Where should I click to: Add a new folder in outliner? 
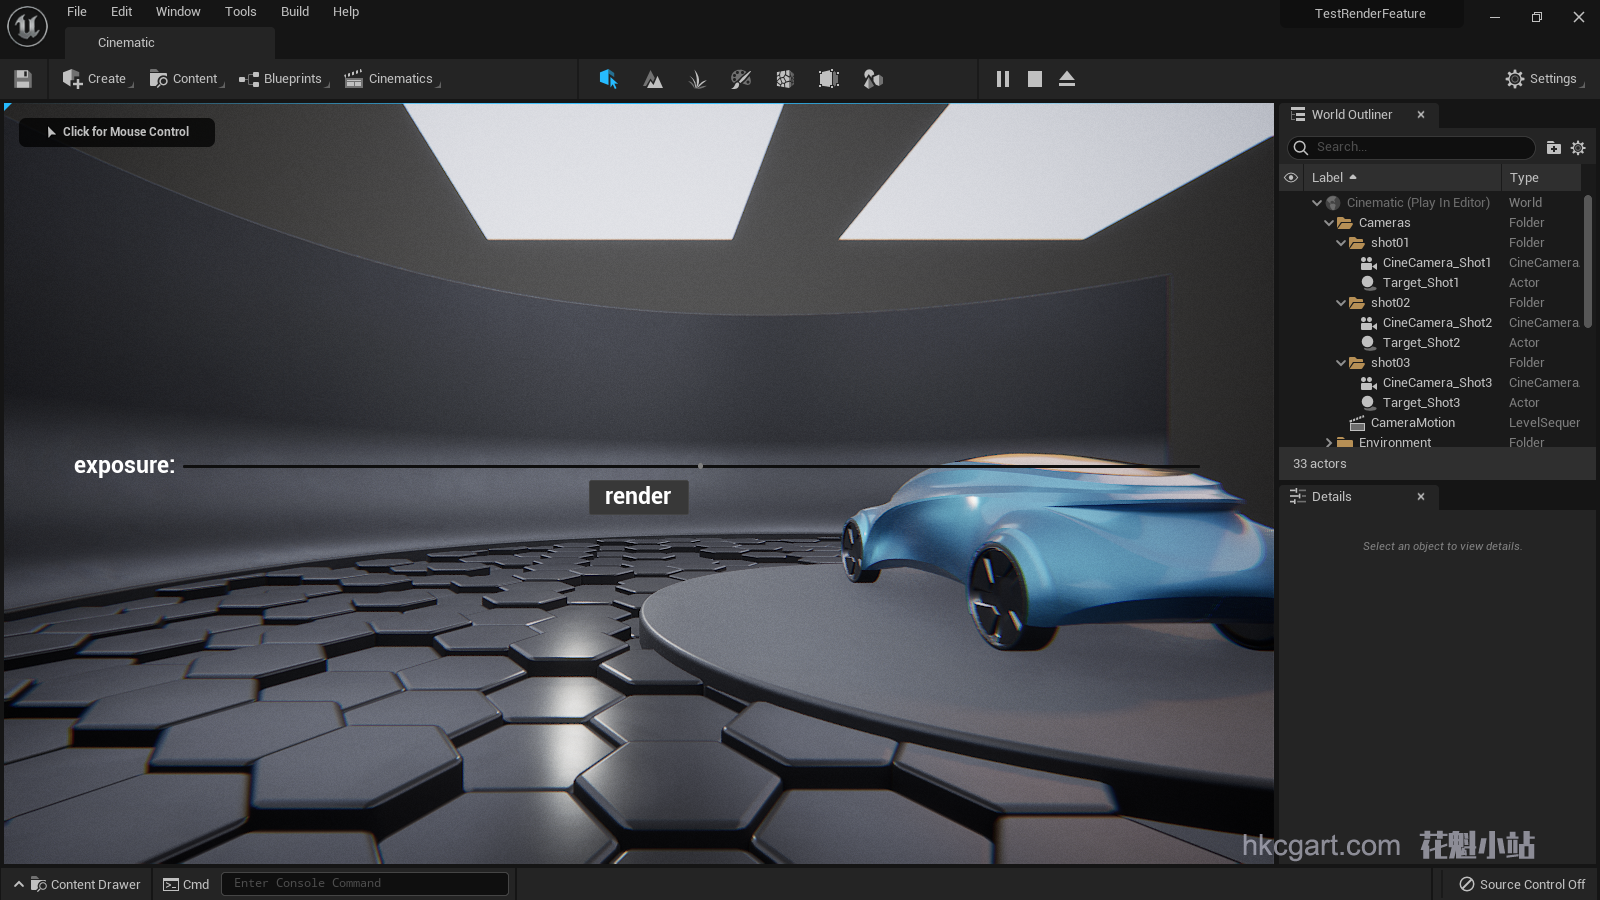point(1553,148)
